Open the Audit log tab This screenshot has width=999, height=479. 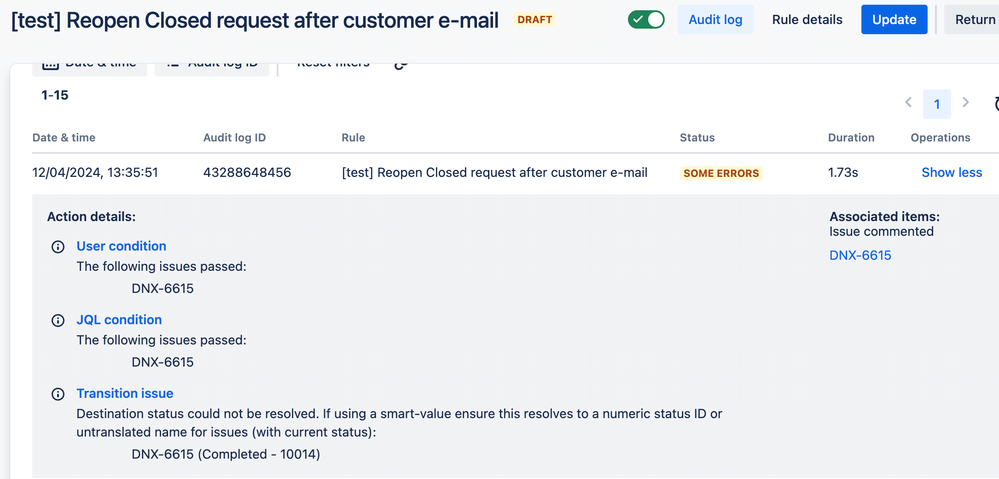pyautogui.click(x=715, y=20)
